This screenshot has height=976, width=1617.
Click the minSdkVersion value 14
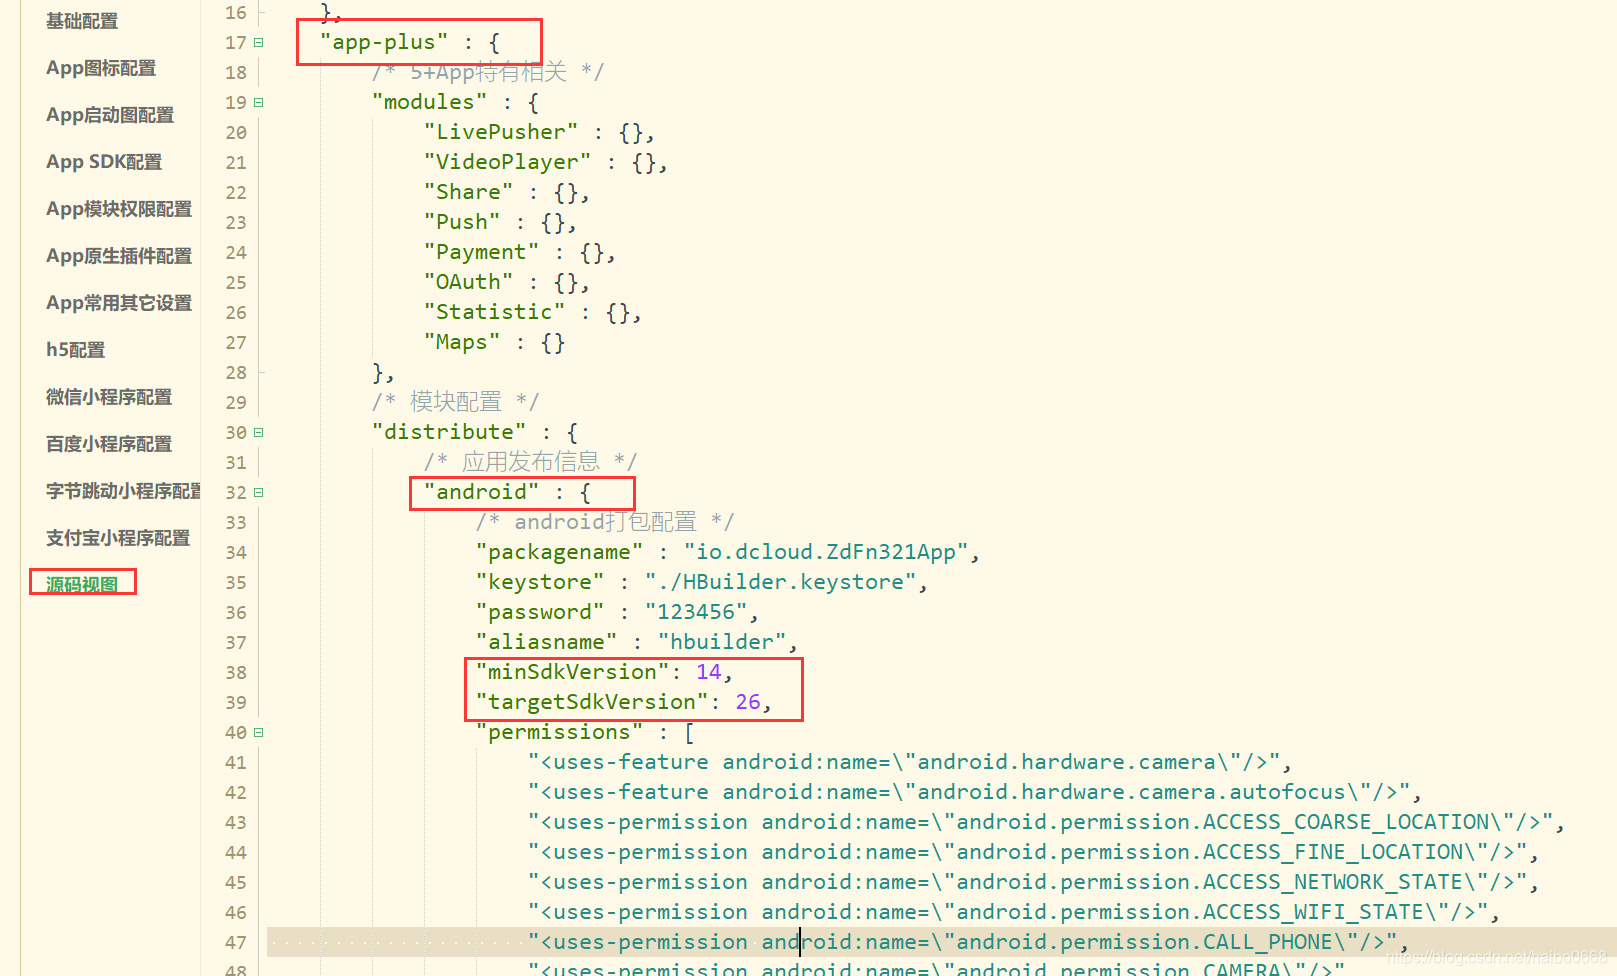pyautogui.click(x=709, y=672)
